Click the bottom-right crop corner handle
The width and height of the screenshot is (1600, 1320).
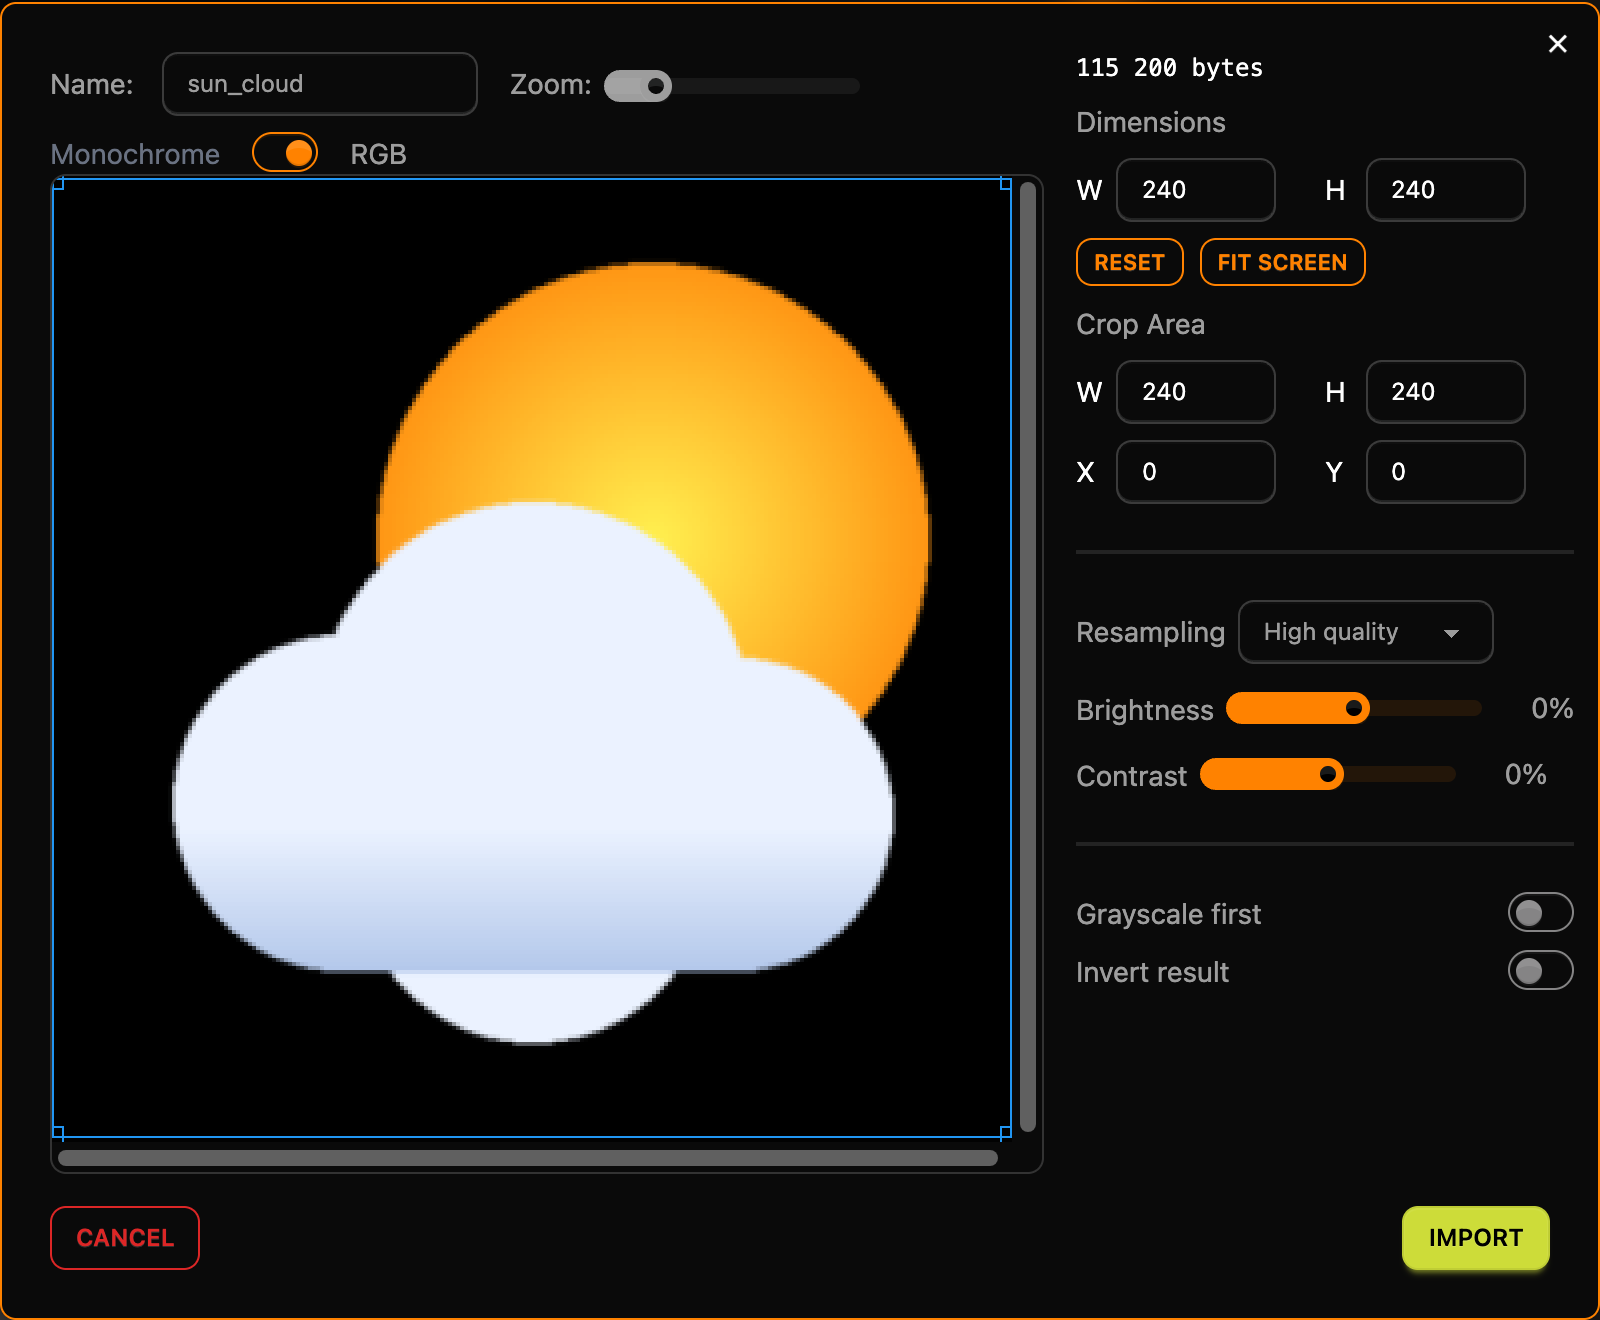1006,1133
